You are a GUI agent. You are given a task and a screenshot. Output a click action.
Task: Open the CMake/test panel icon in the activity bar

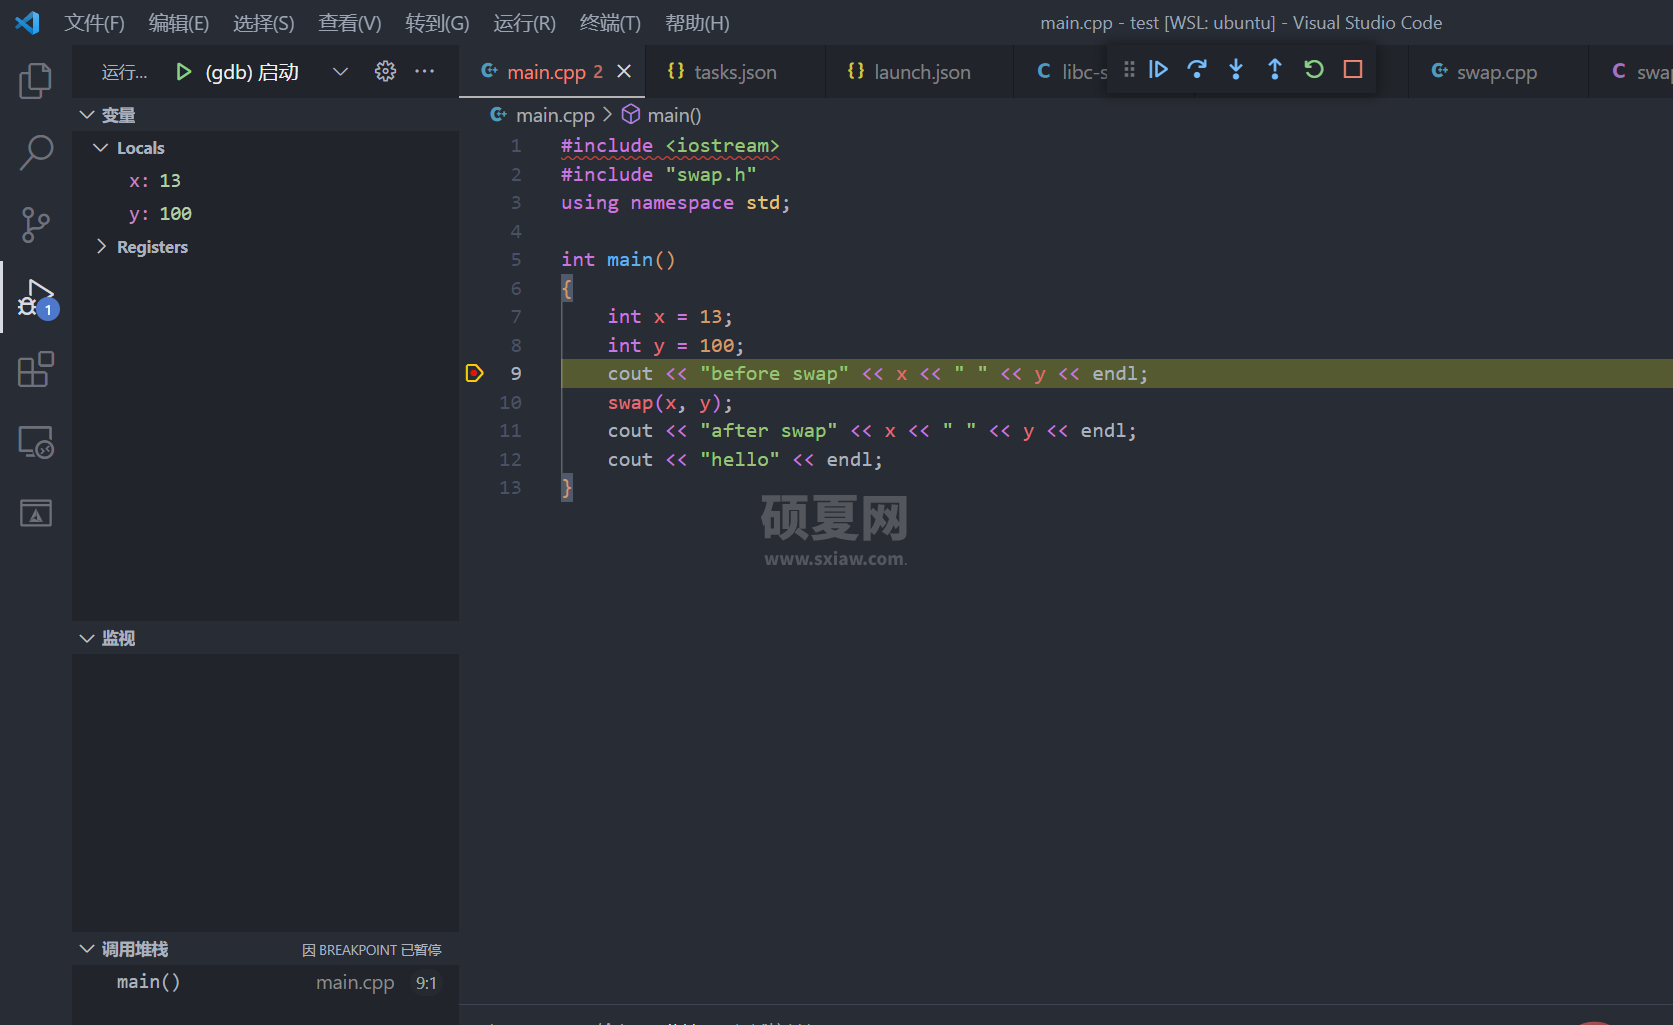[x=36, y=514]
